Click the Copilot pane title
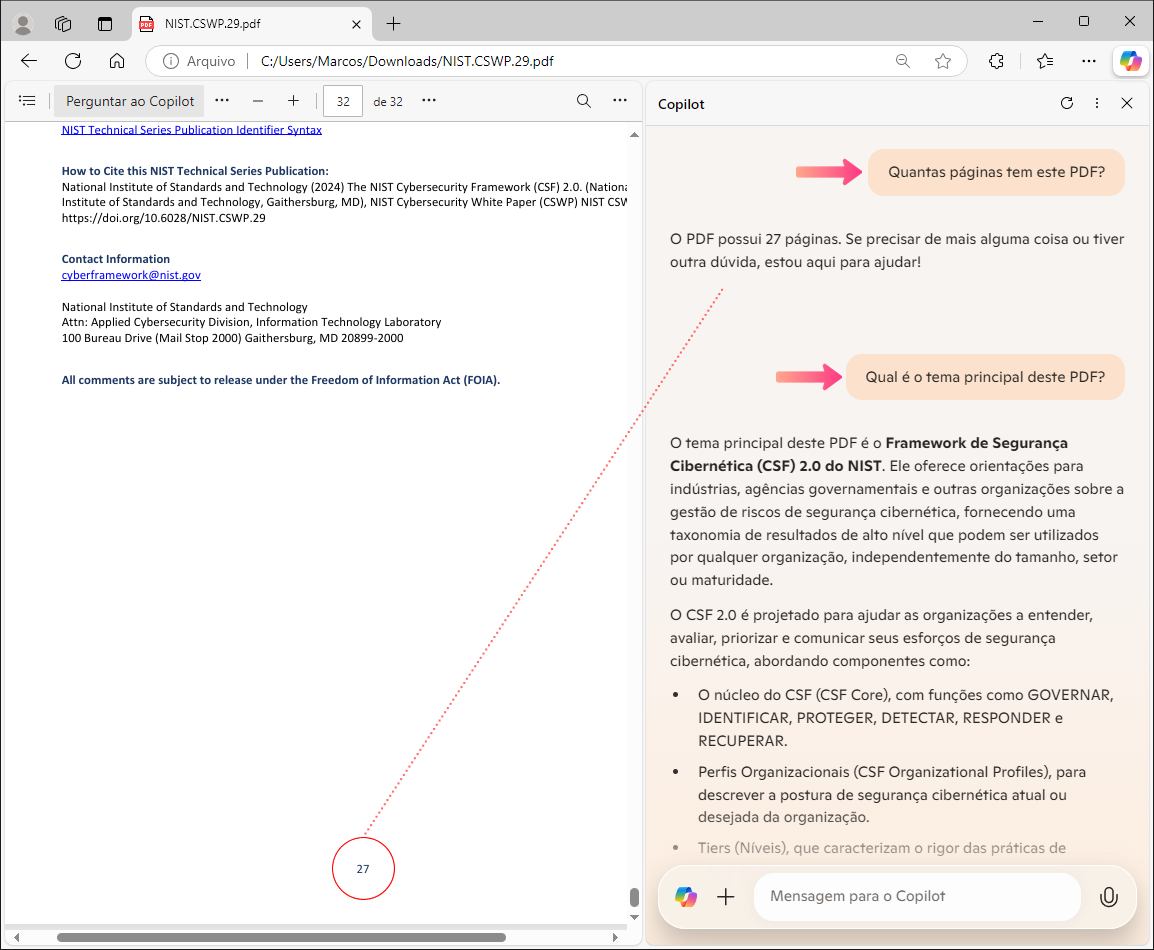This screenshot has width=1154, height=950. (681, 104)
